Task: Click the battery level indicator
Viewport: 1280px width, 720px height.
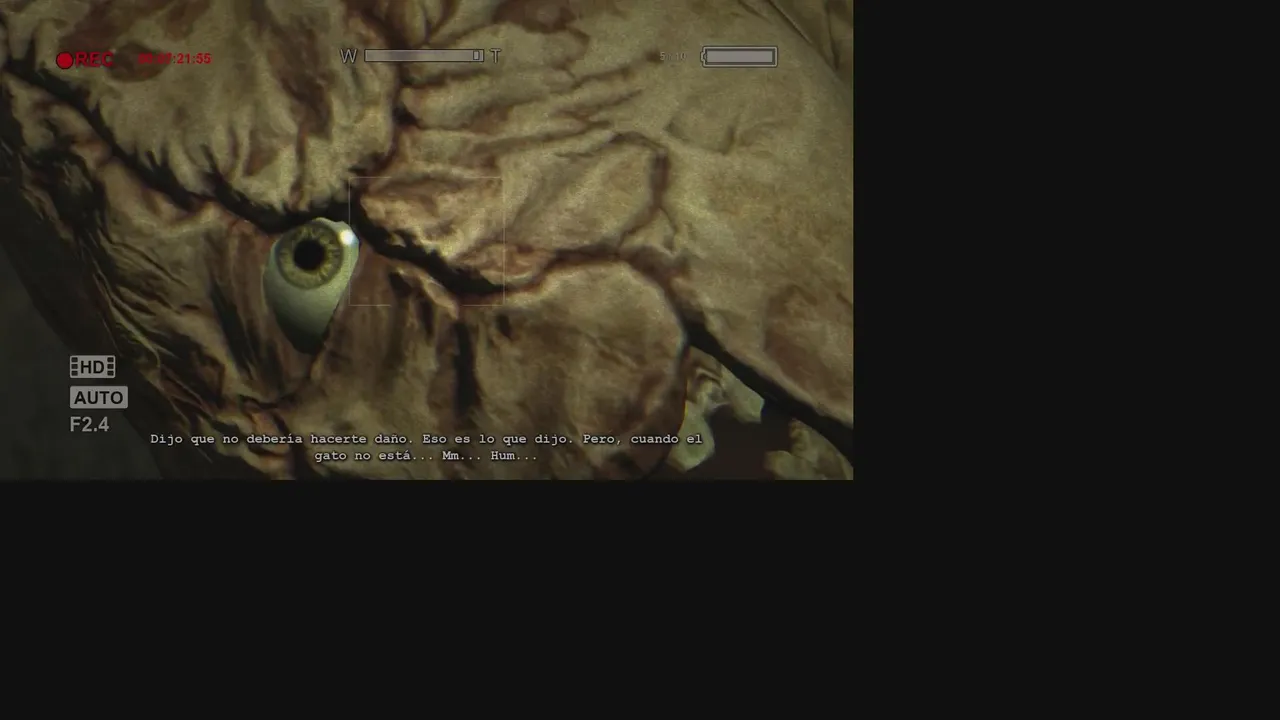Action: point(739,57)
